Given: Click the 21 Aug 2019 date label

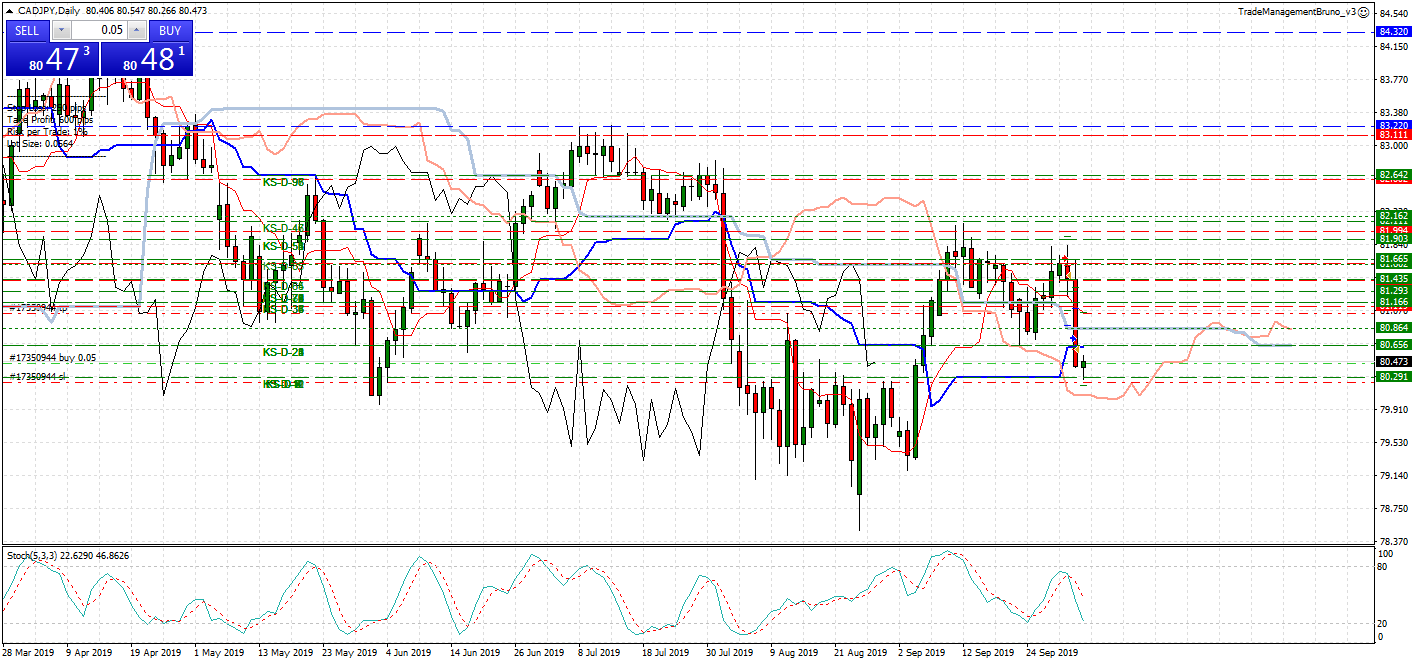Looking at the screenshot, I should click(861, 653).
